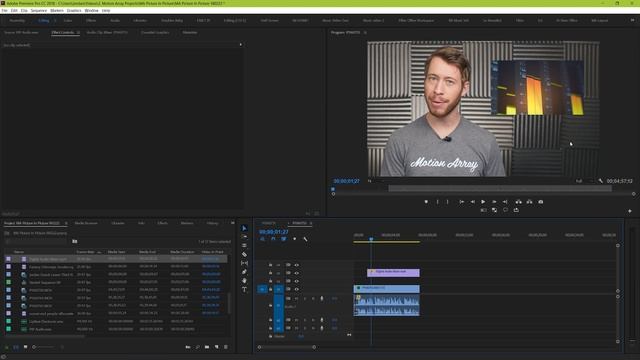Open the Graphics menu
This screenshot has width=640, height=360.
pyautogui.click(x=74, y=10)
